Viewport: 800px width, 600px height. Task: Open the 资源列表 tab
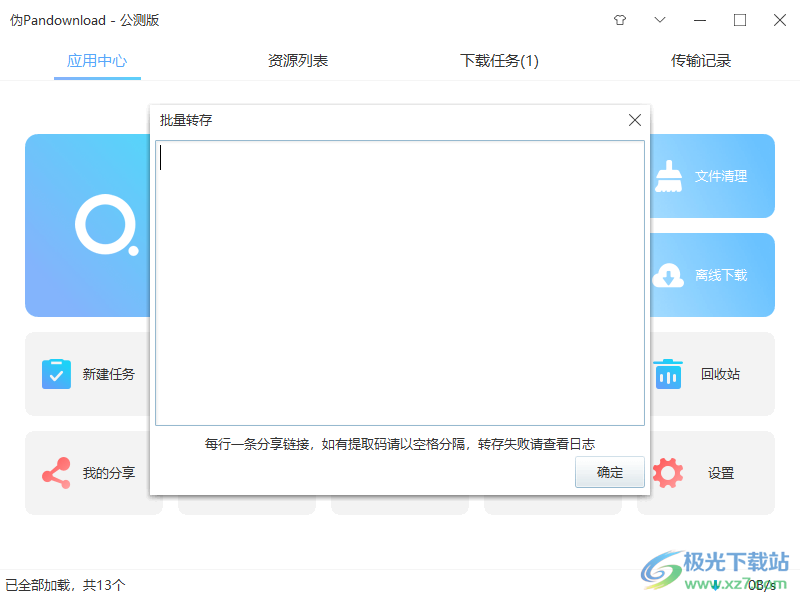[298, 61]
